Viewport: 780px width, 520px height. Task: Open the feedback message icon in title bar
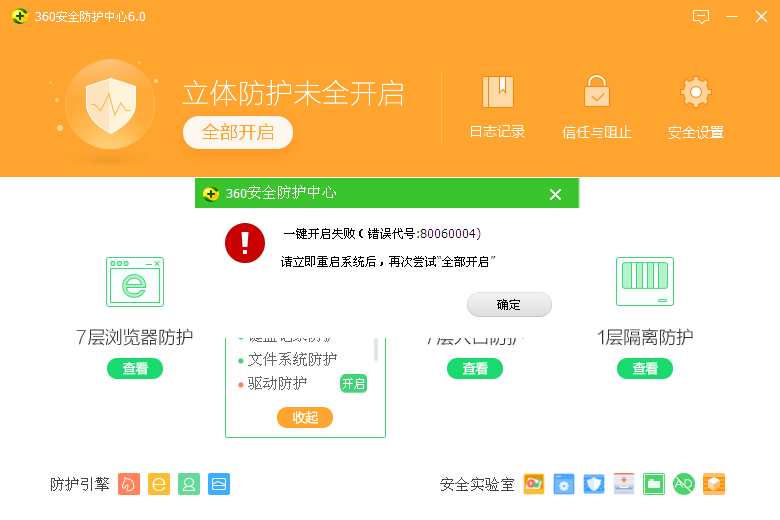(x=700, y=17)
